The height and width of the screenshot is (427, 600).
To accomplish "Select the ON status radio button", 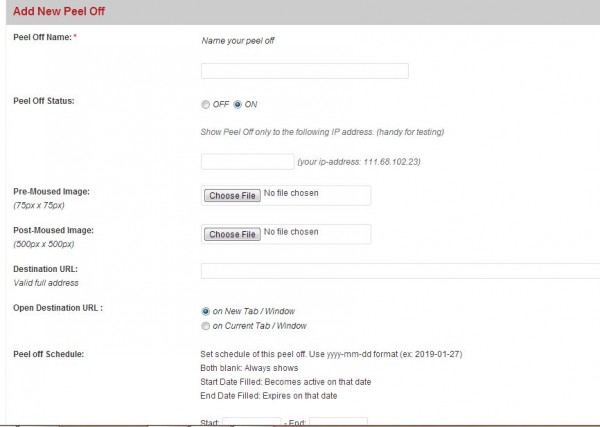I will (x=238, y=104).
